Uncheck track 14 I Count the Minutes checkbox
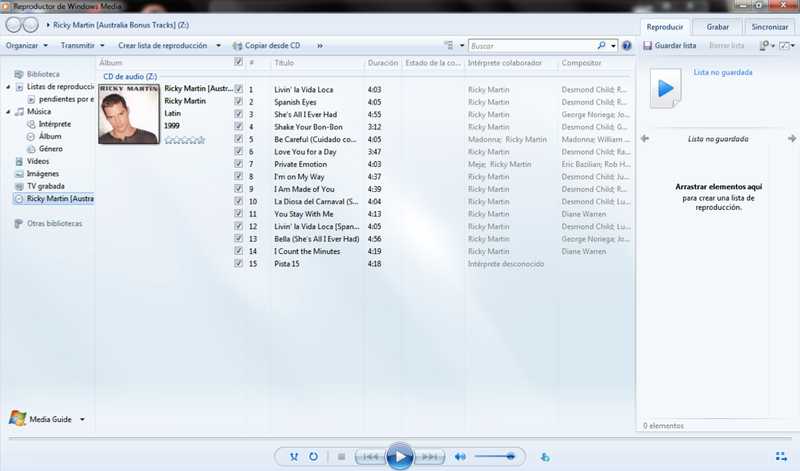 click(x=238, y=251)
